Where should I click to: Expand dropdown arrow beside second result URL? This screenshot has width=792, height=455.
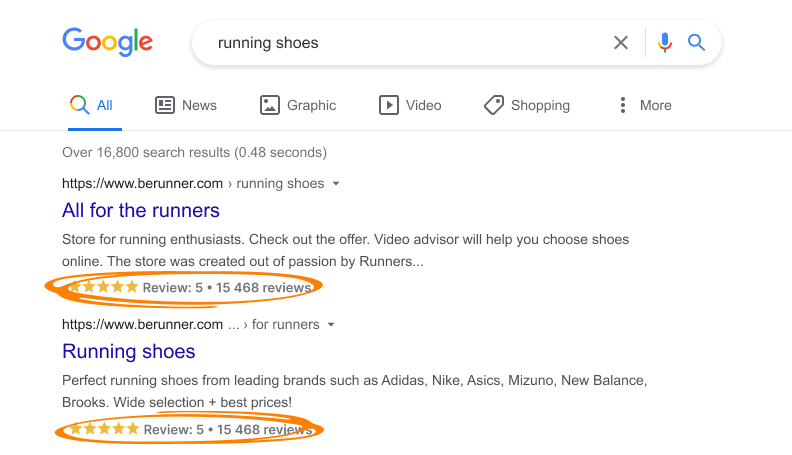tap(331, 325)
